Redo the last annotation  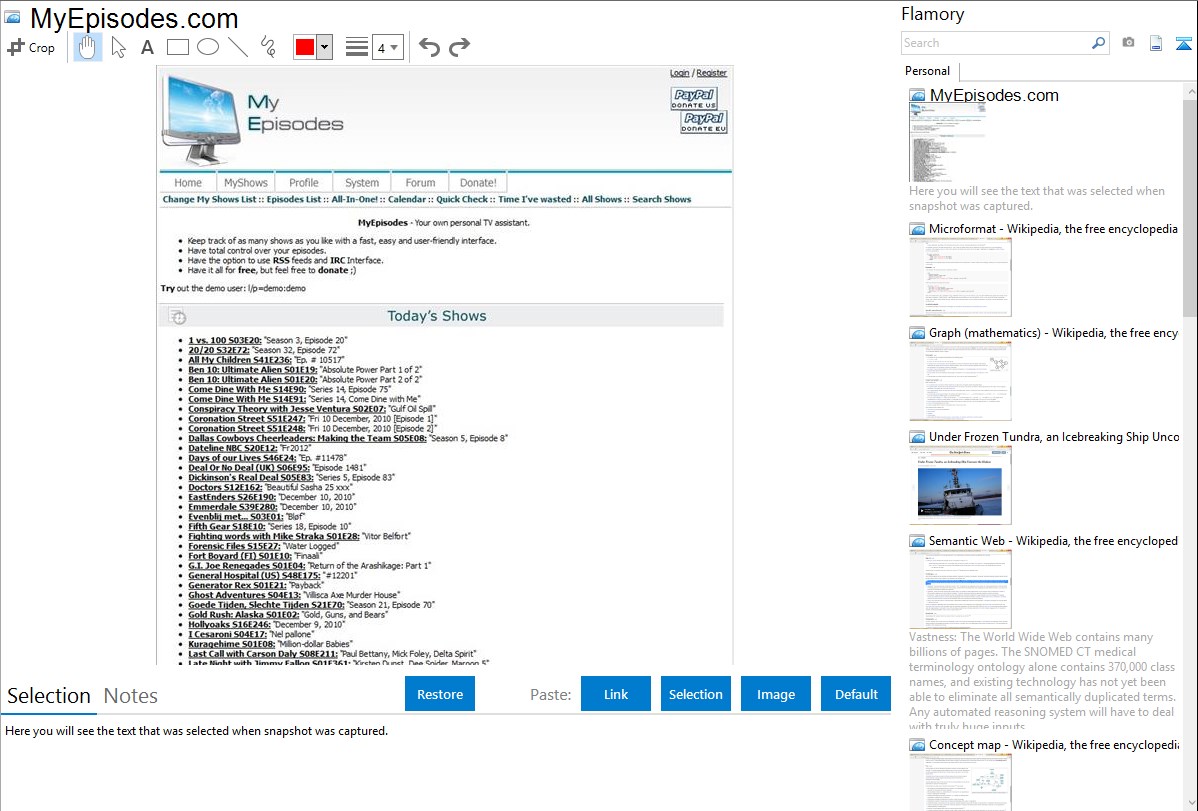[459, 47]
